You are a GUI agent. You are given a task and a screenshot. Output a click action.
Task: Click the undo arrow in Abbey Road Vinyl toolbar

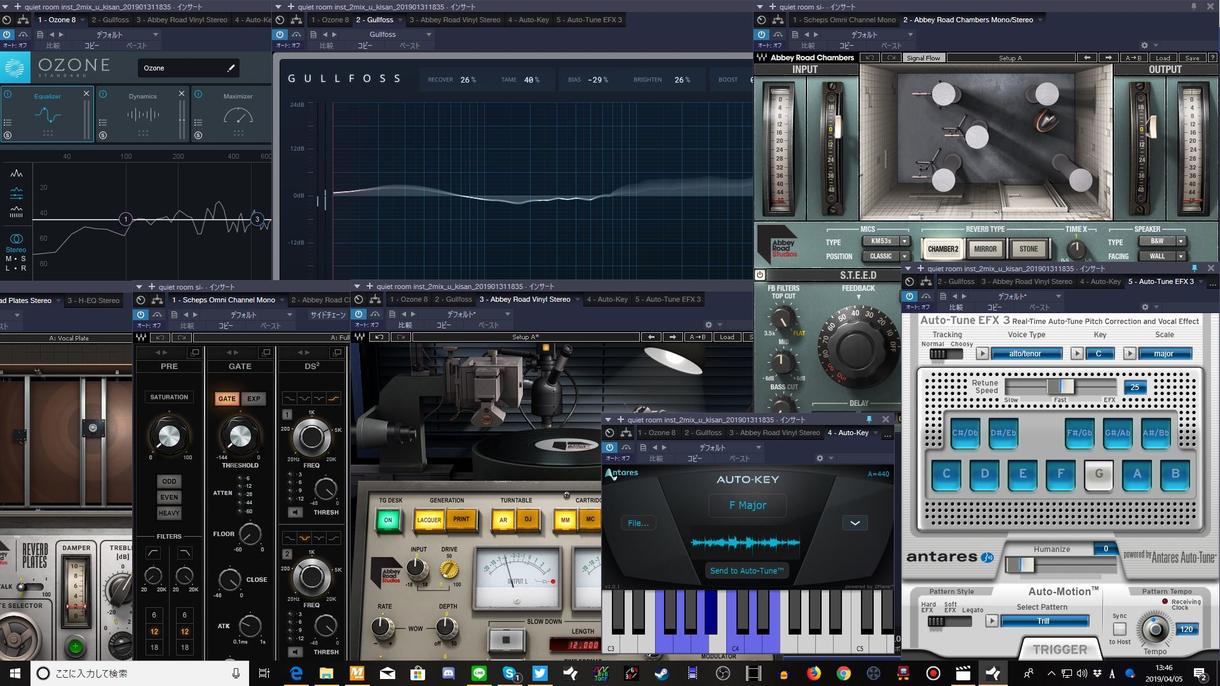[381, 337]
